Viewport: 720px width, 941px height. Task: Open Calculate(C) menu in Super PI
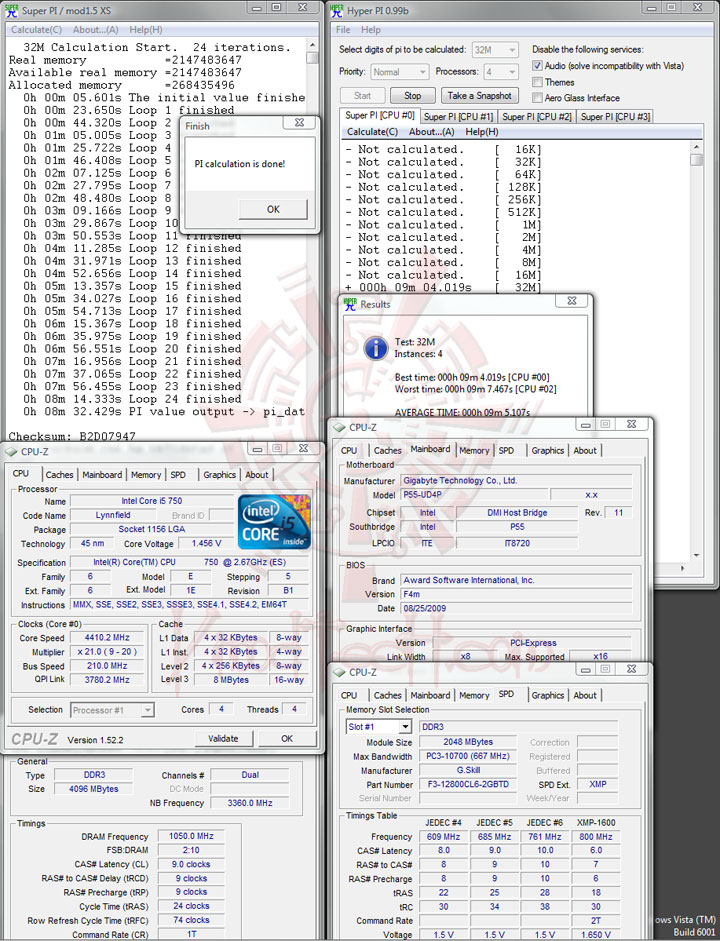pyautogui.click(x=36, y=29)
